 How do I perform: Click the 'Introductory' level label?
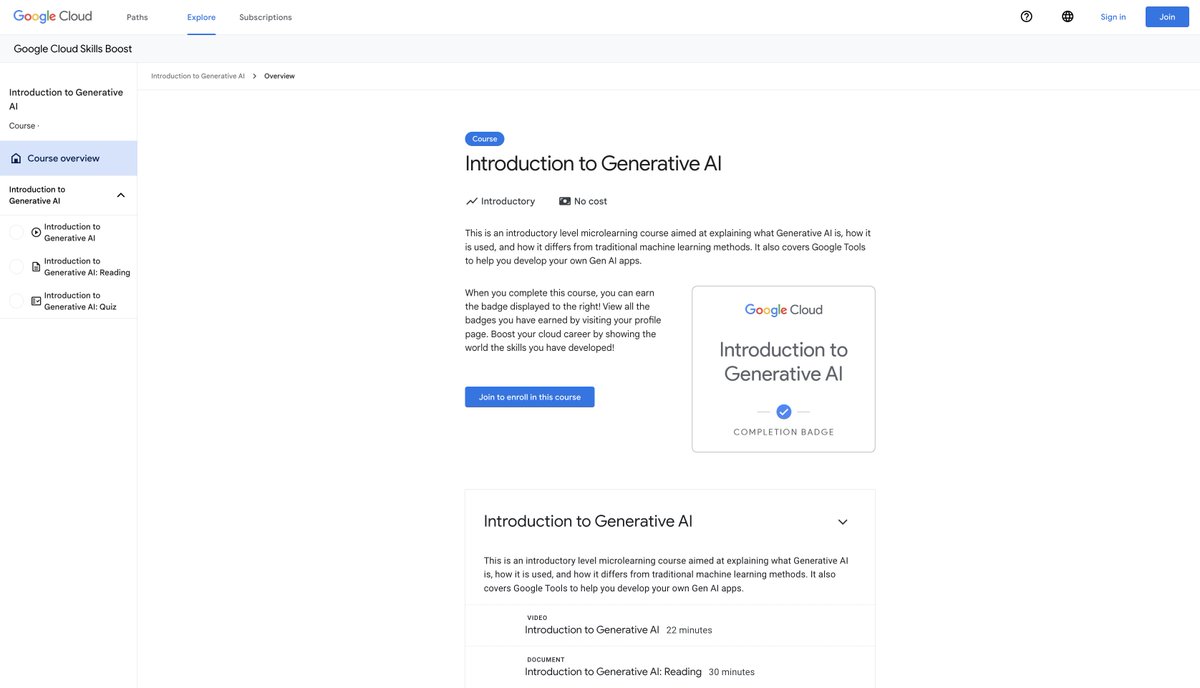pos(508,201)
